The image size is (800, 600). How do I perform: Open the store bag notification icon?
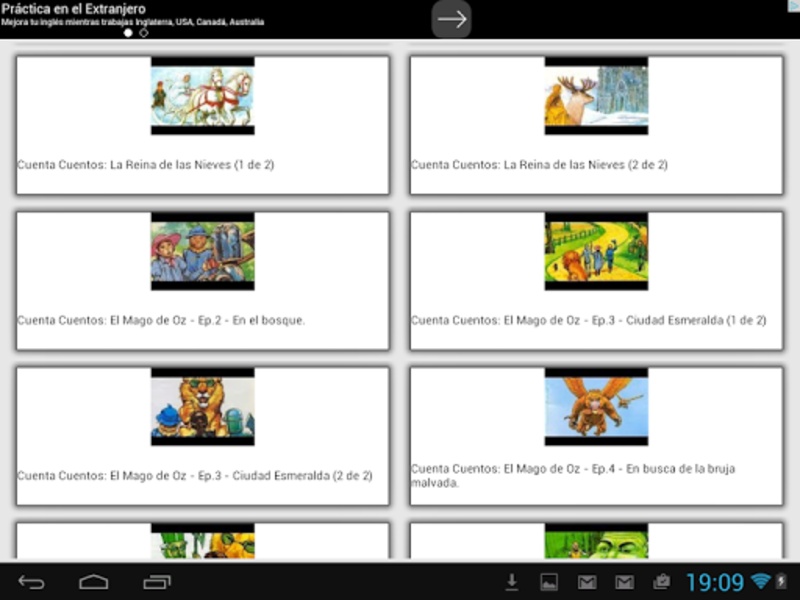click(662, 582)
